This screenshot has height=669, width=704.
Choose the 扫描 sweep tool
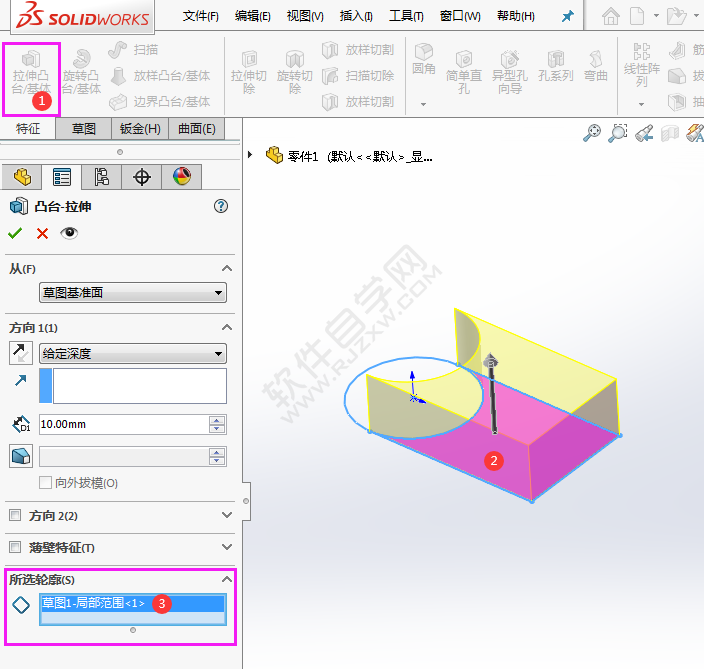[x=133, y=50]
